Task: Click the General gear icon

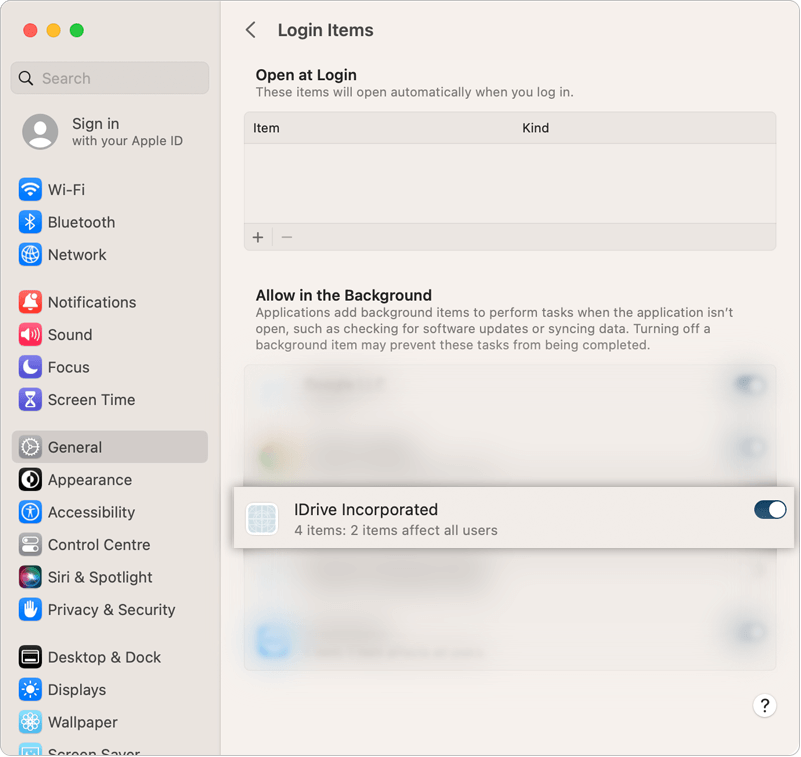Action: [x=30, y=447]
